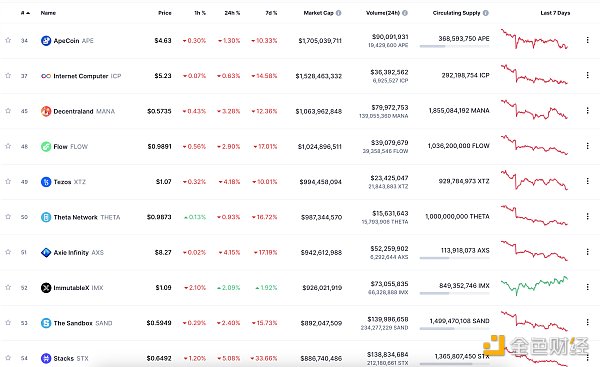The height and width of the screenshot is (367, 600).
Task: Click the Tezos logo icon
Action: [x=46, y=182]
